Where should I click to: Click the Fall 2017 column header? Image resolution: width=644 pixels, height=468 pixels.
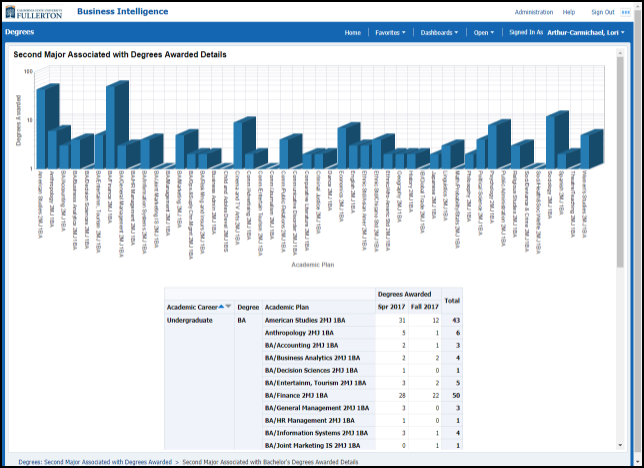pyautogui.click(x=425, y=307)
